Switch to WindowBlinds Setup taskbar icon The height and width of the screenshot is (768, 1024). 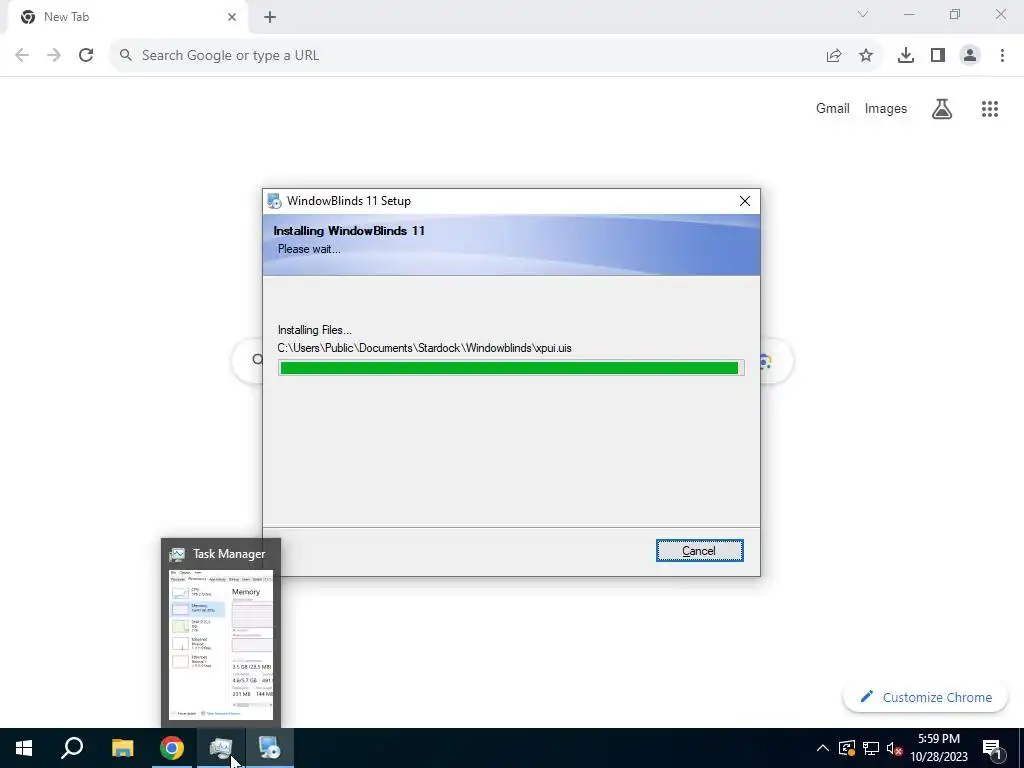(x=269, y=748)
